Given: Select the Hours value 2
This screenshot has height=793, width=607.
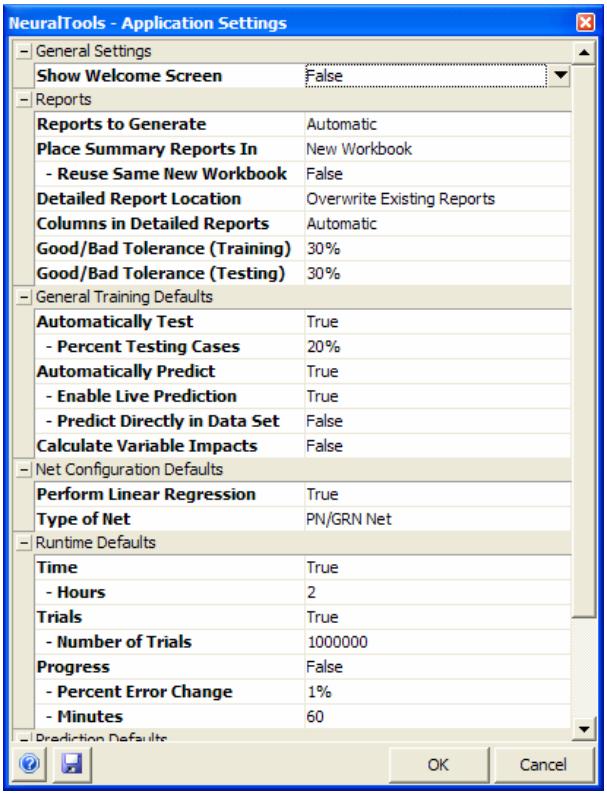Looking at the screenshot, I should pyautogui.click(x=438, y=592).
